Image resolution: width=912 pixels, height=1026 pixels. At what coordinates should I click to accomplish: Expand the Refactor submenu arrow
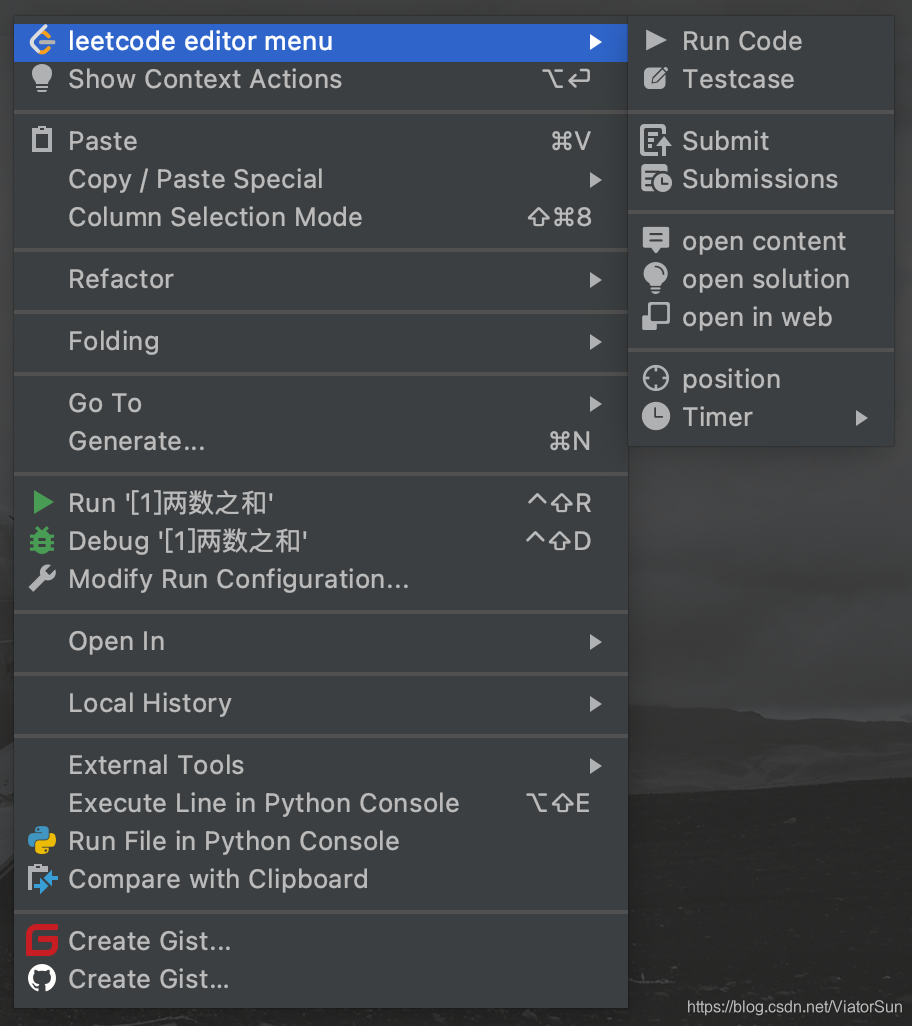point(596,279)
